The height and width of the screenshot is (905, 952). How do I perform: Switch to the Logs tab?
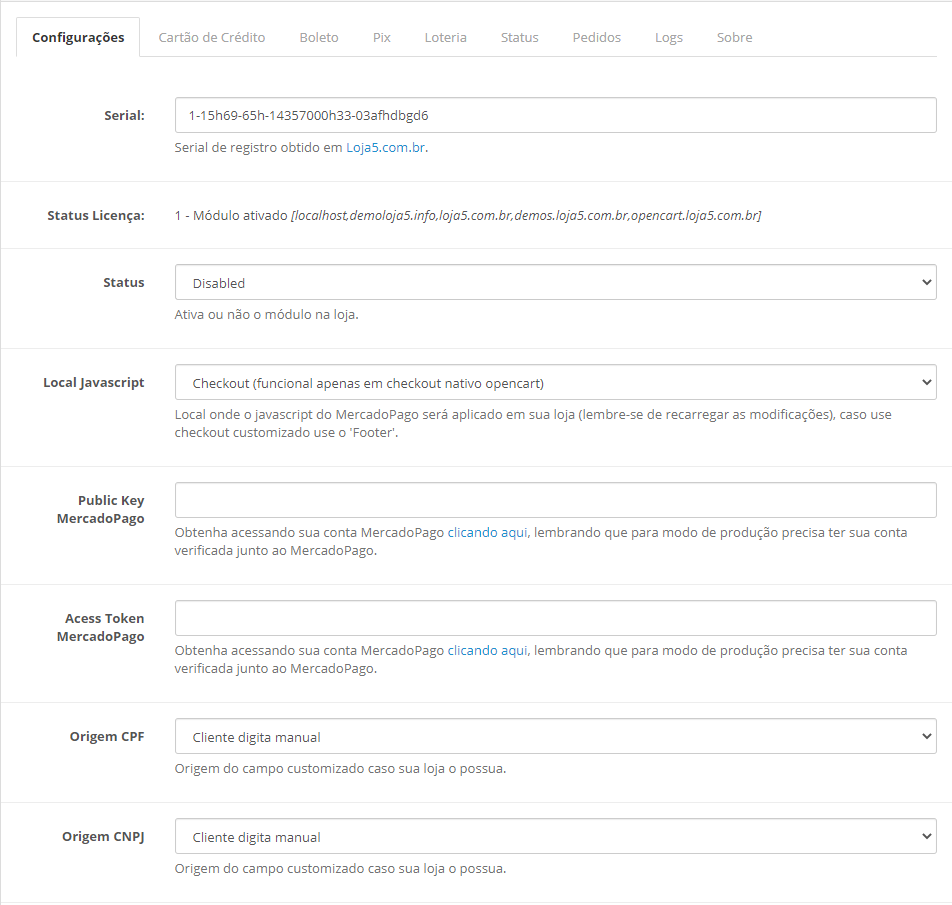click(x=669, y=38)
